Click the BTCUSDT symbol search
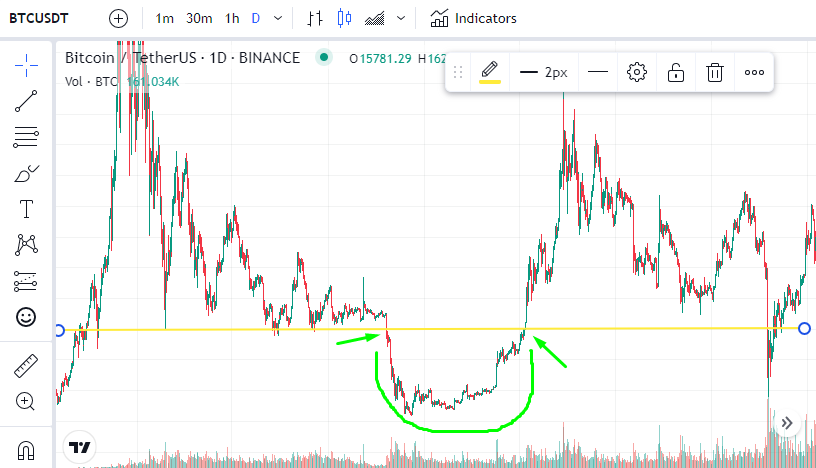 pos(39,19)
